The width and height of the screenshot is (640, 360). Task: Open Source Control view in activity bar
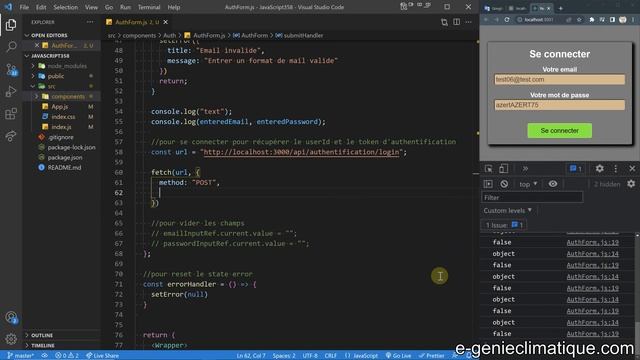pos(11,69)
